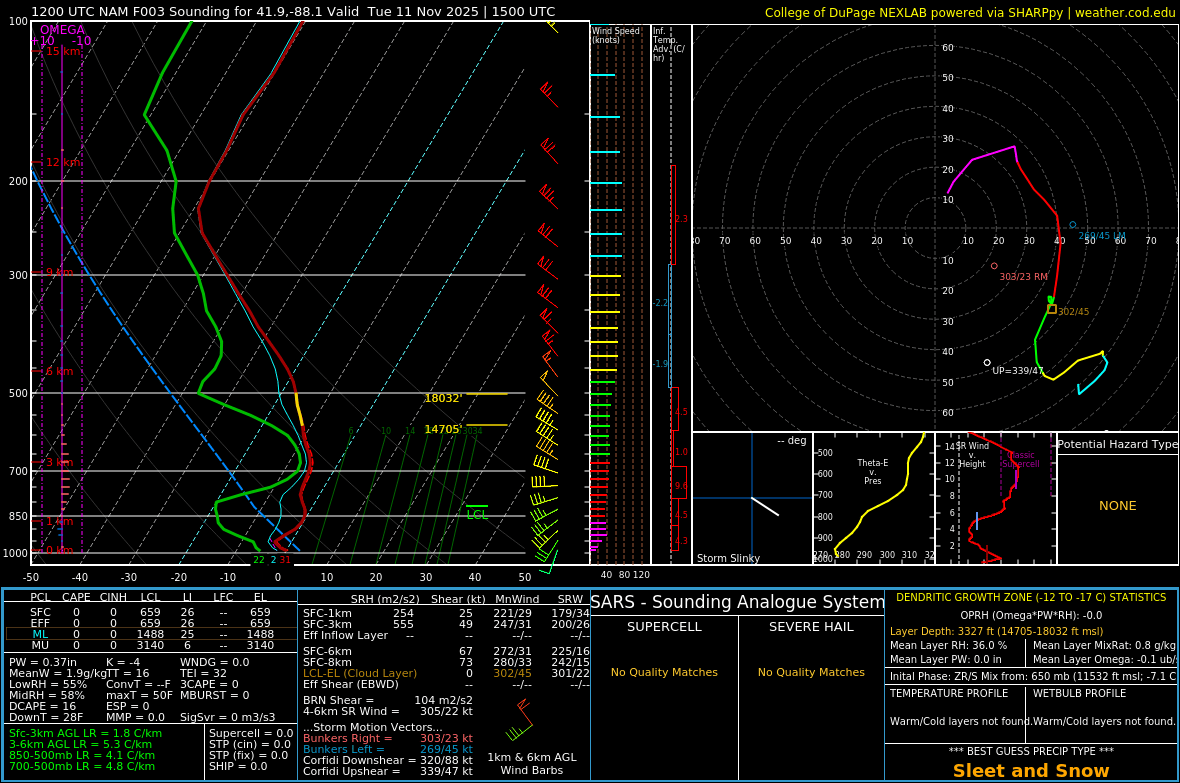Click the white Storm Slinky line marker
1180x783 pixels.
point(765,506)
